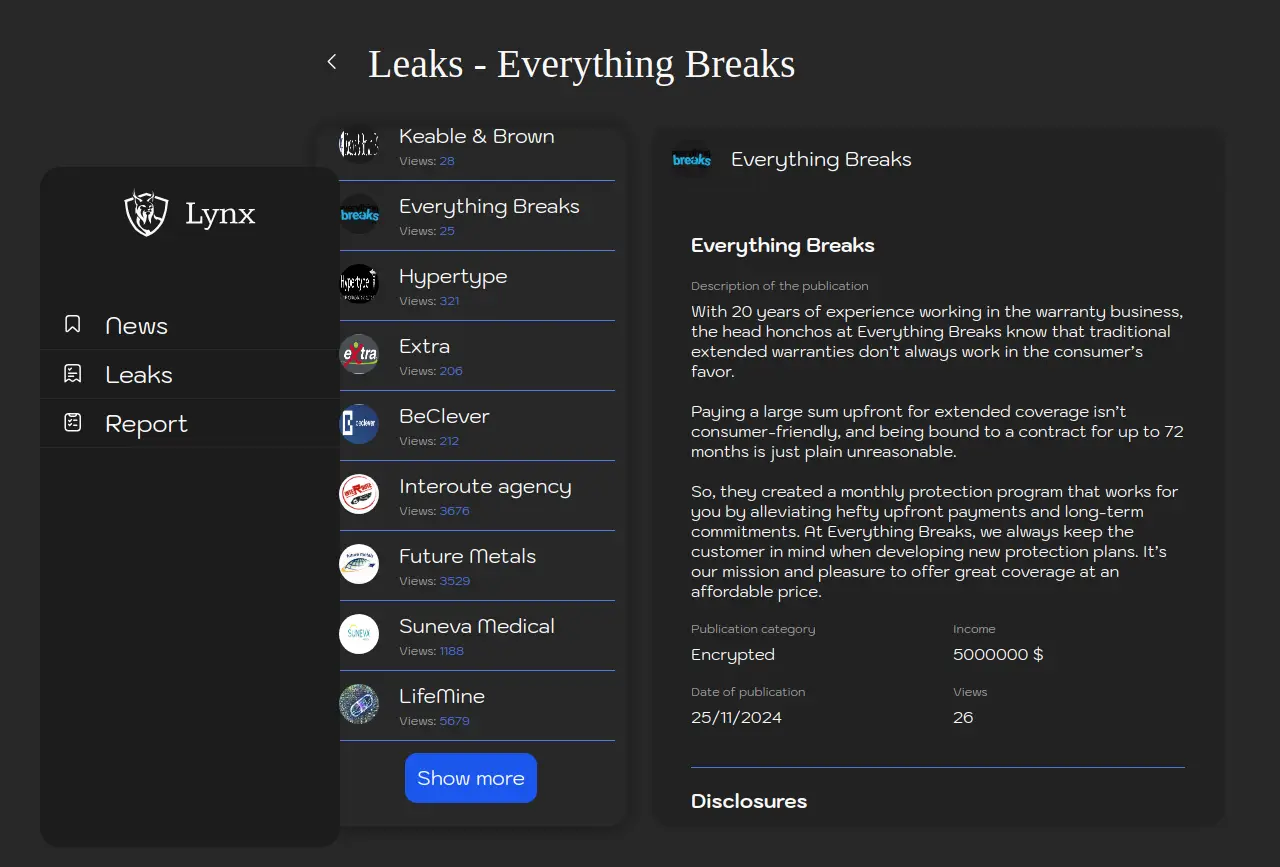1280x867 pixels.
Task: Open the Keable & Brown list entry
Action: click(x=476, y=137)
